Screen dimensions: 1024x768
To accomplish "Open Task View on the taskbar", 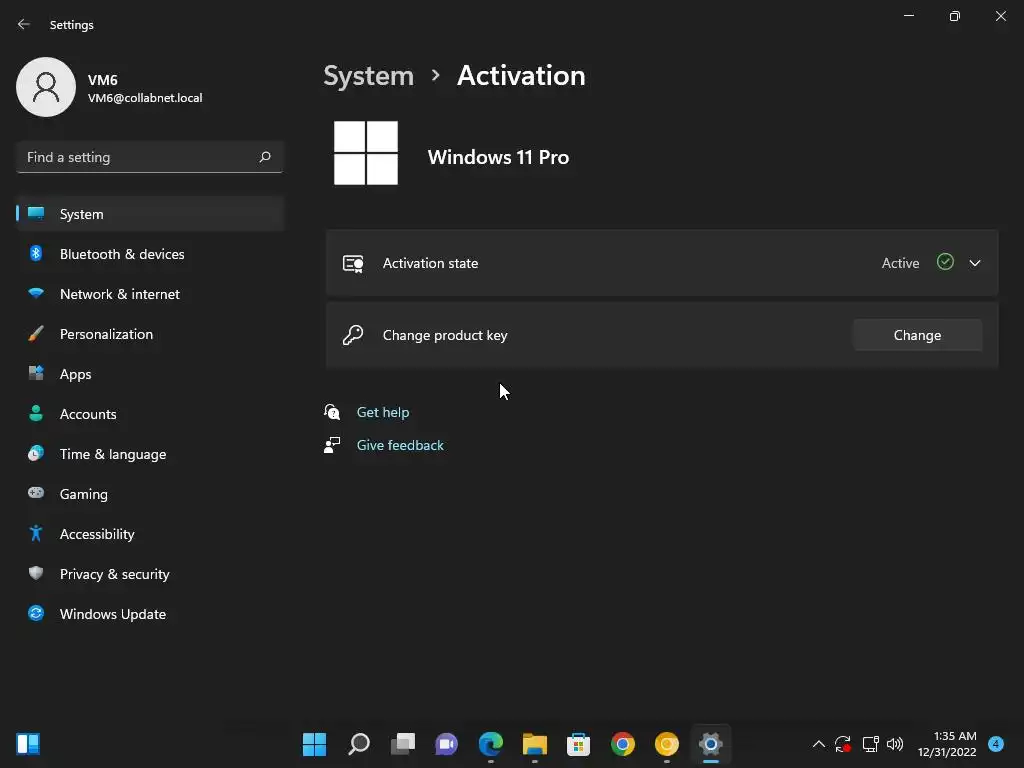I will 403,744.
